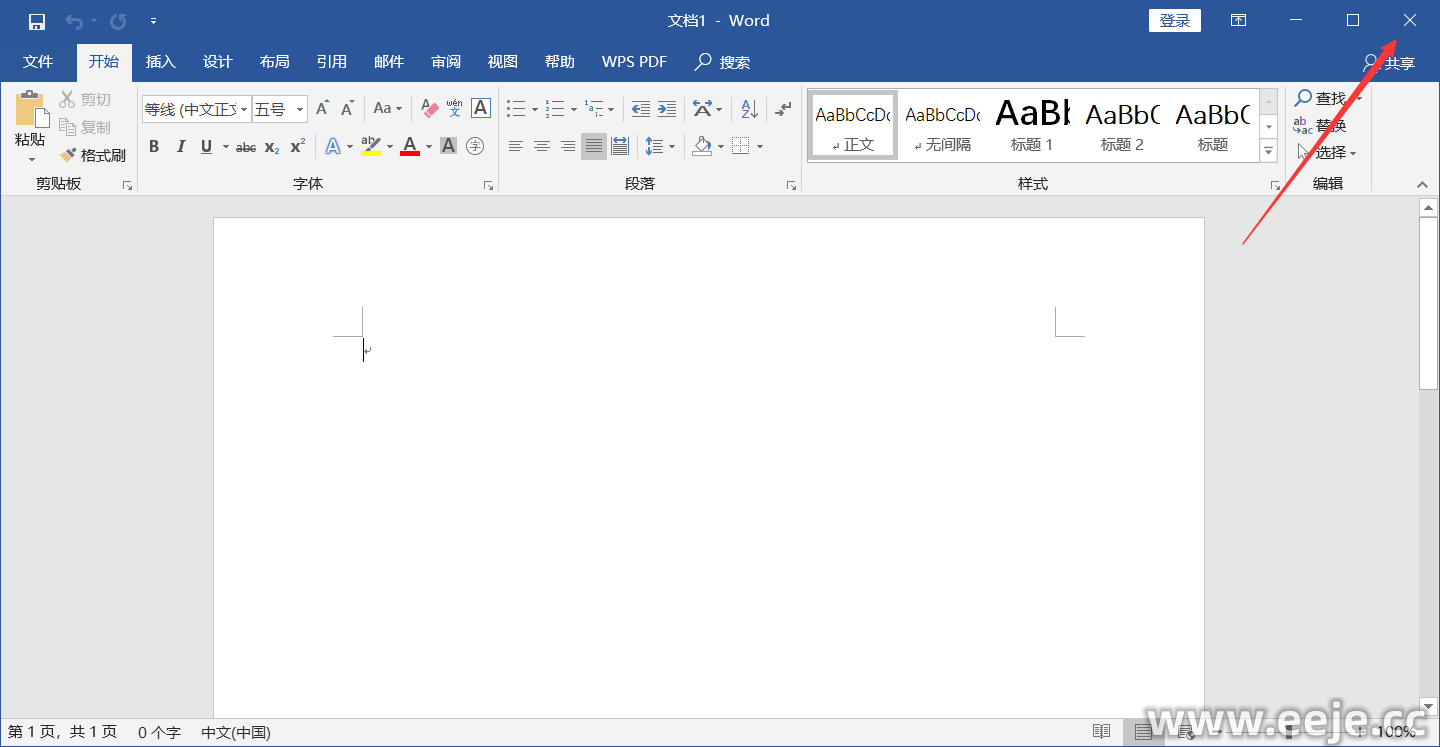This screenshot has width=1440, height=747.
Task: Select the 标题 1 style thumbnail
Action: click(x=1032, y=124)
